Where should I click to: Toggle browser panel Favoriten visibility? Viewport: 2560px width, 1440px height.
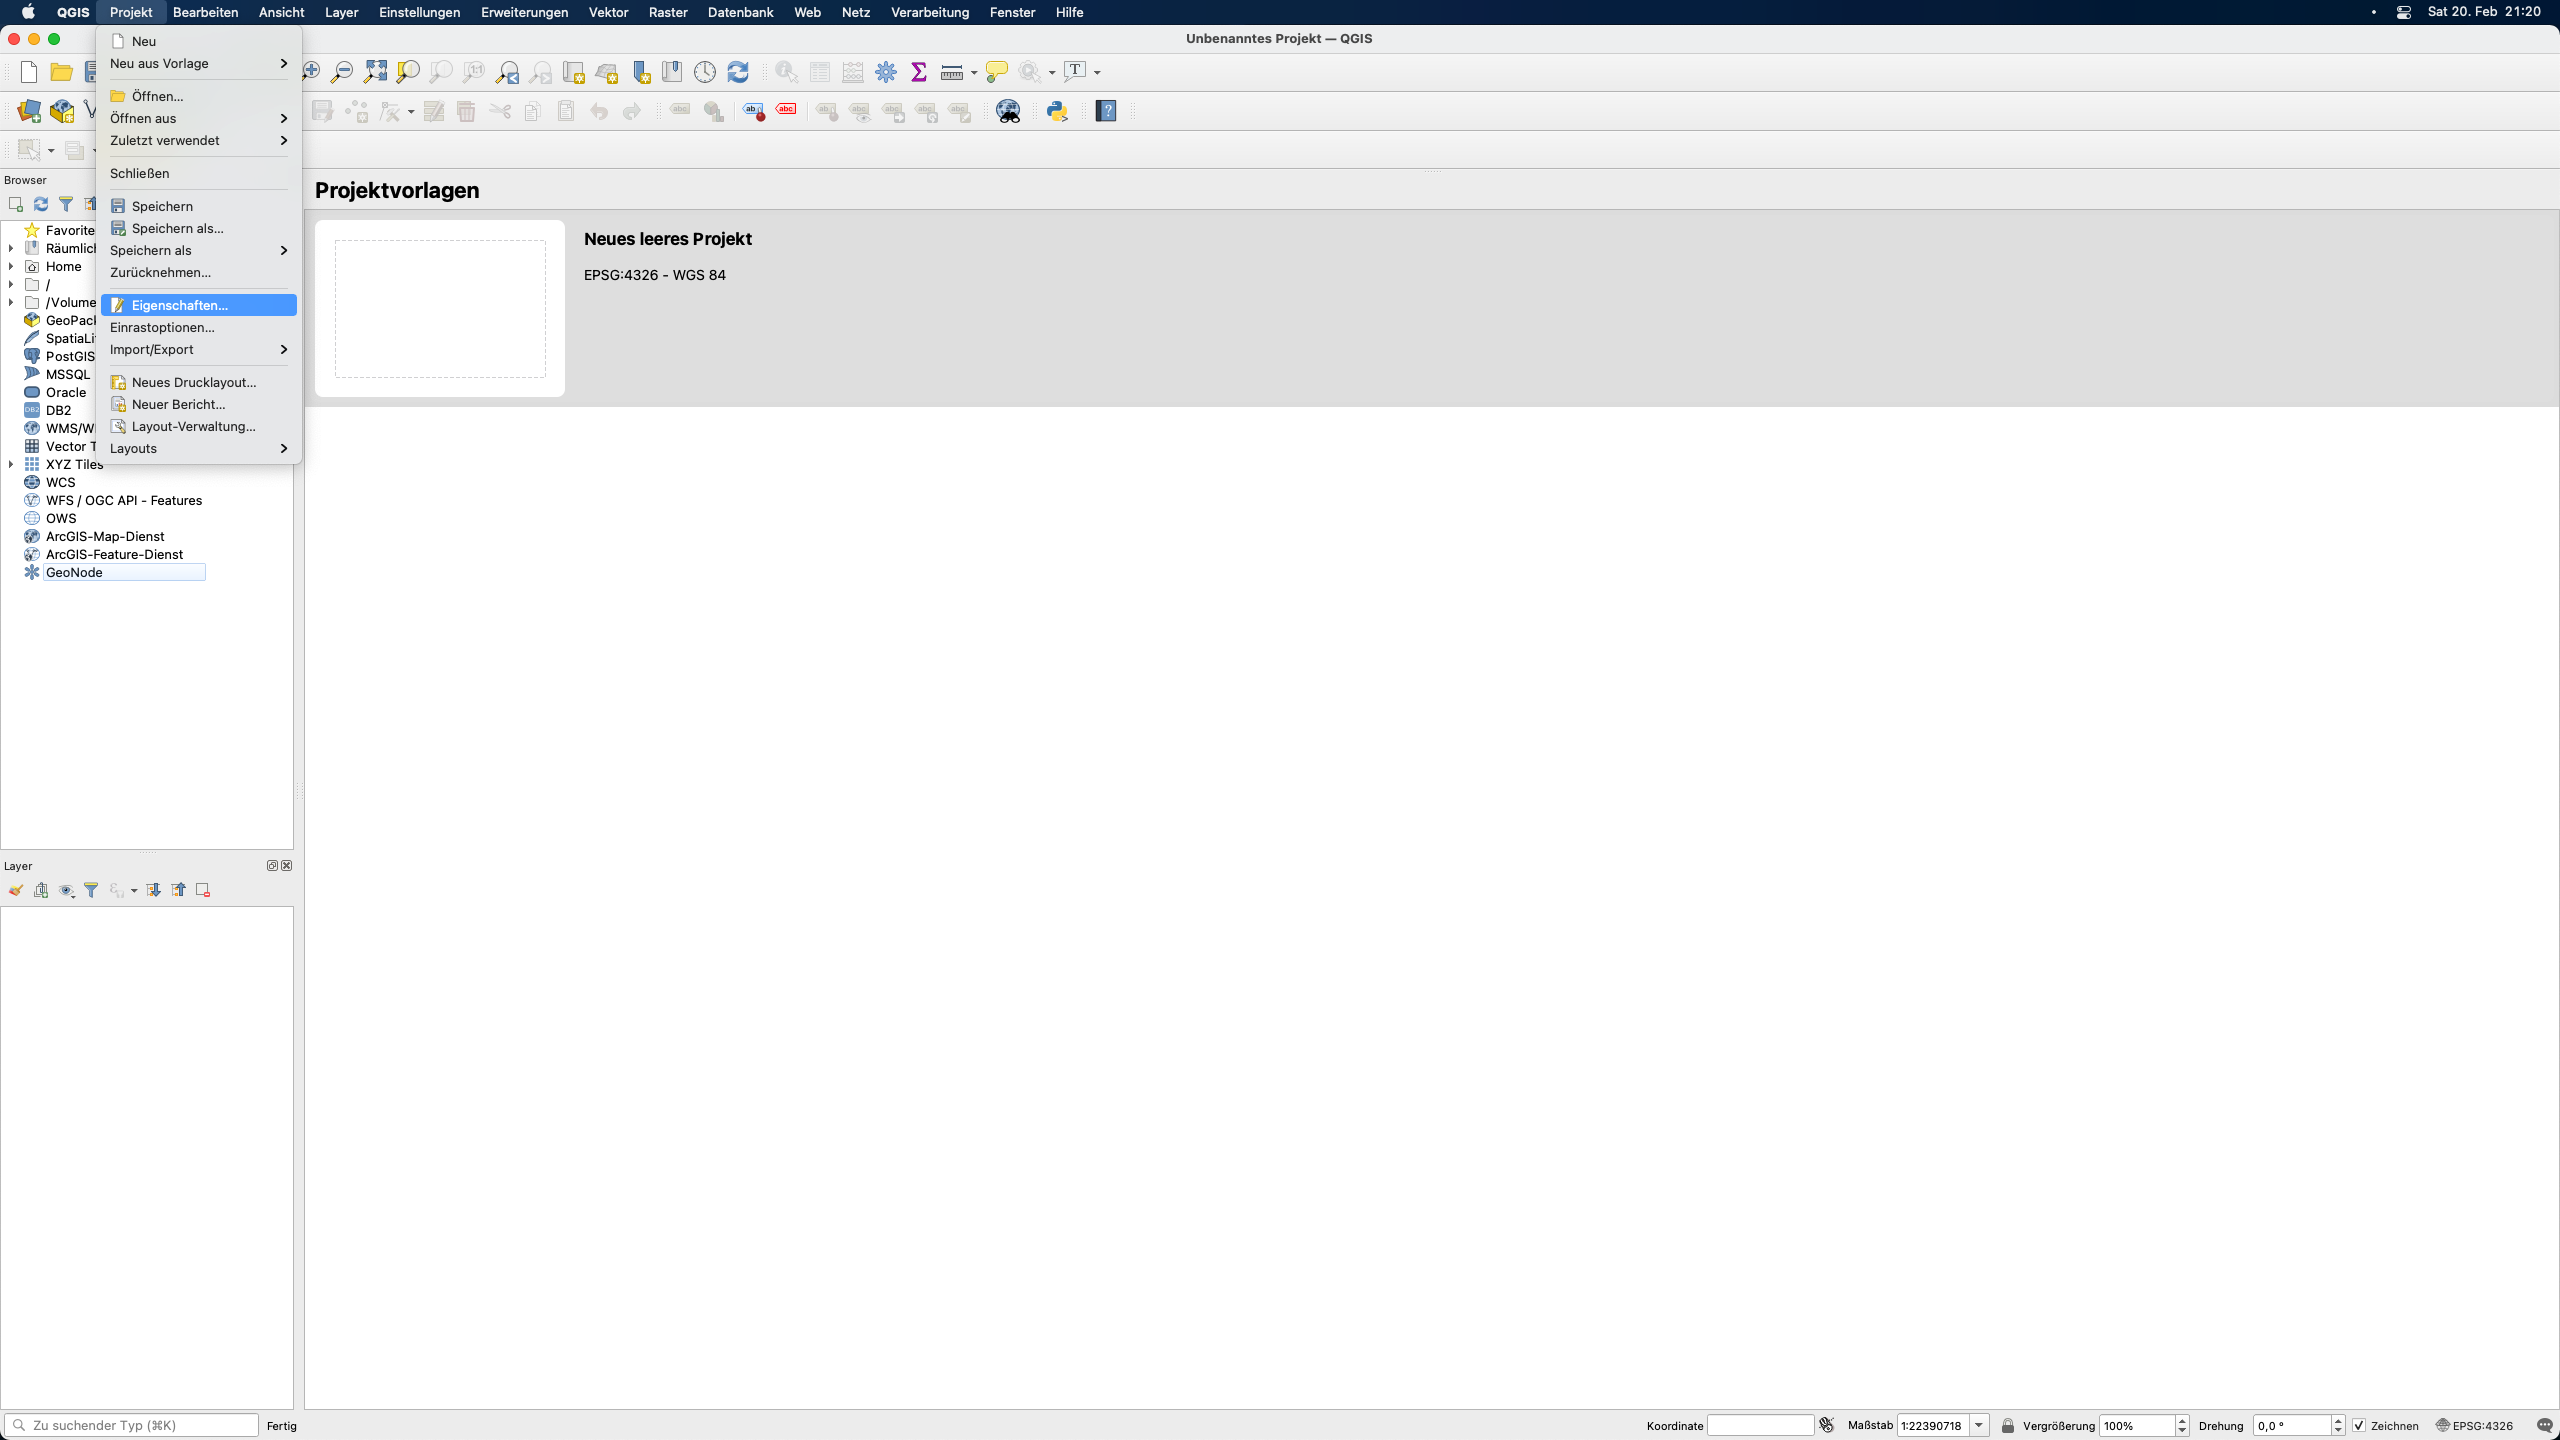click(12, 229)
